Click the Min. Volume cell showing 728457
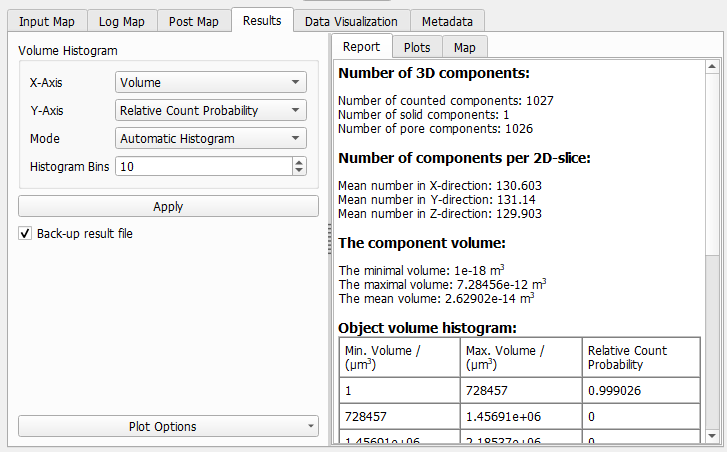 [x=399, y=416]
